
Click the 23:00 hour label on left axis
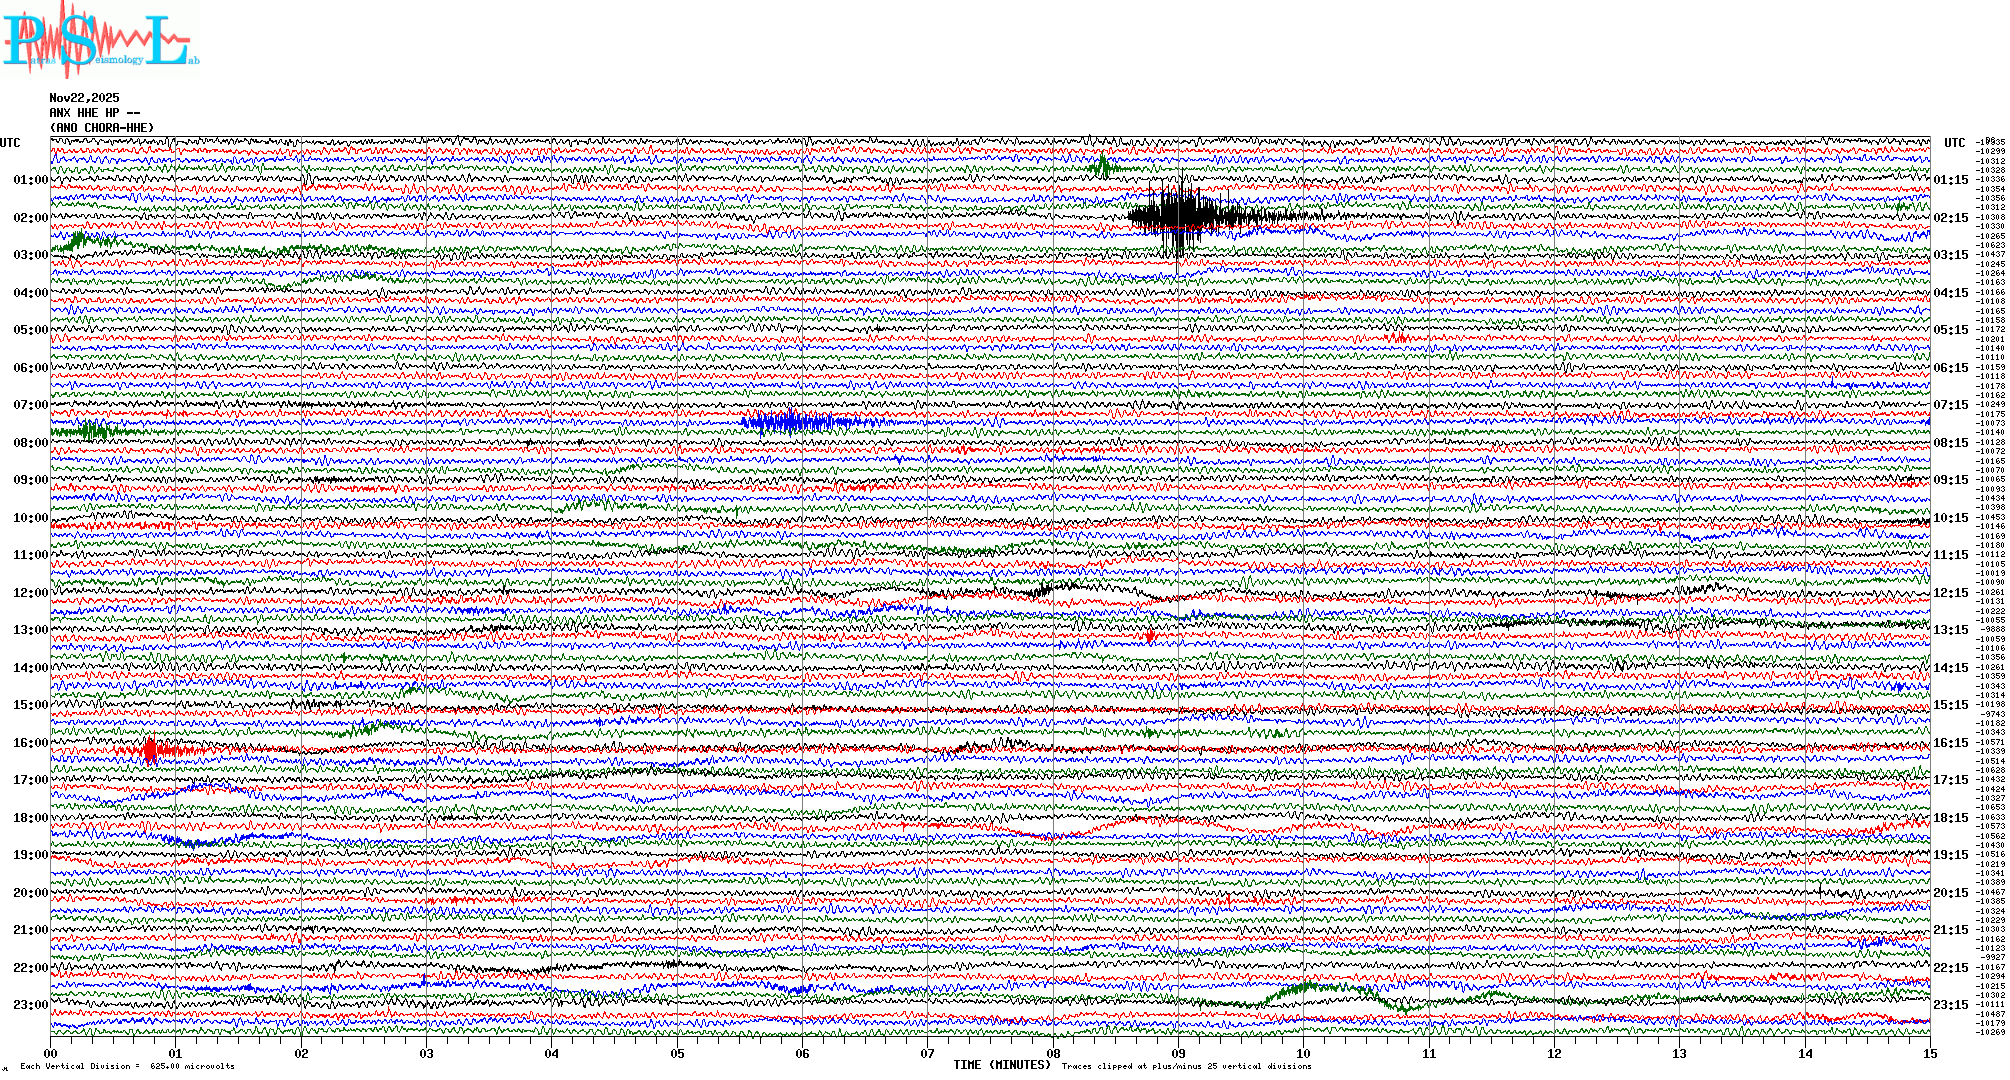pyautogui.click(x=30, y=1005)
